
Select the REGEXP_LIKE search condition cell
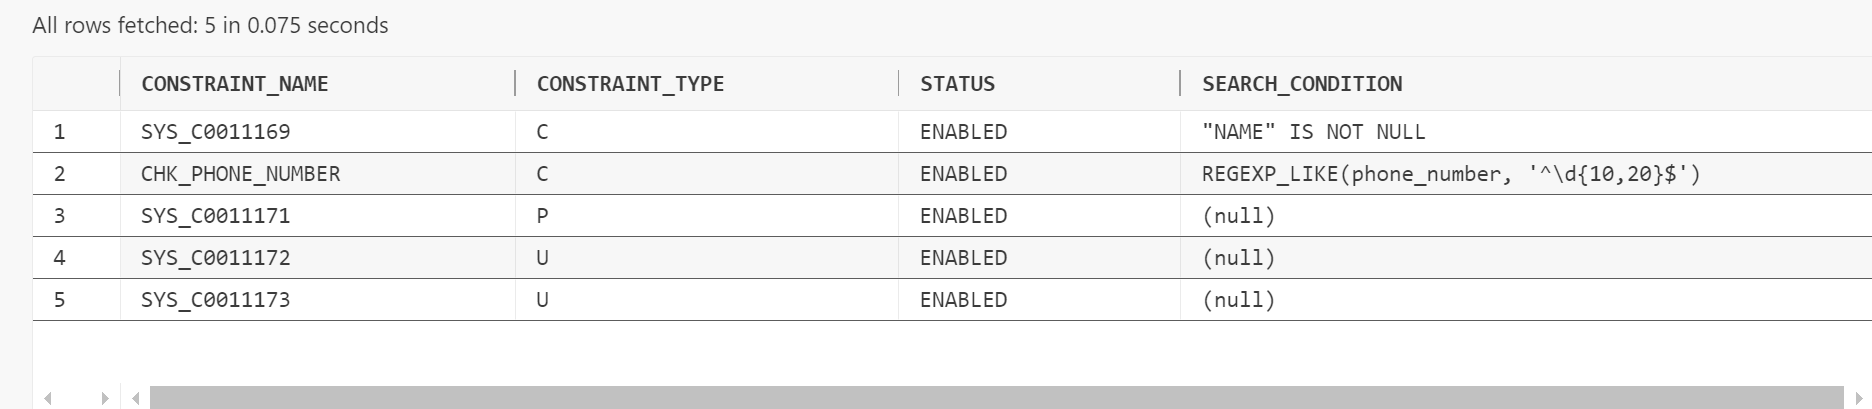click(1526, 174)
